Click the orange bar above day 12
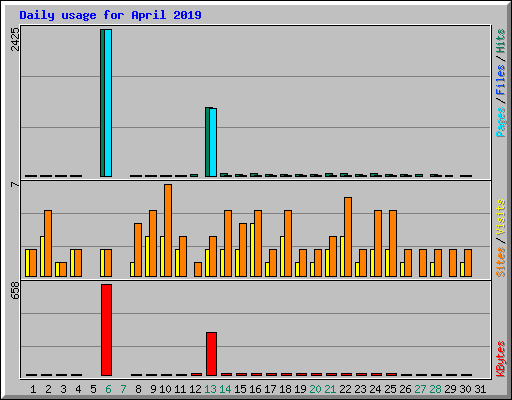Screen dimensions: 512x400 click(198, 269)
